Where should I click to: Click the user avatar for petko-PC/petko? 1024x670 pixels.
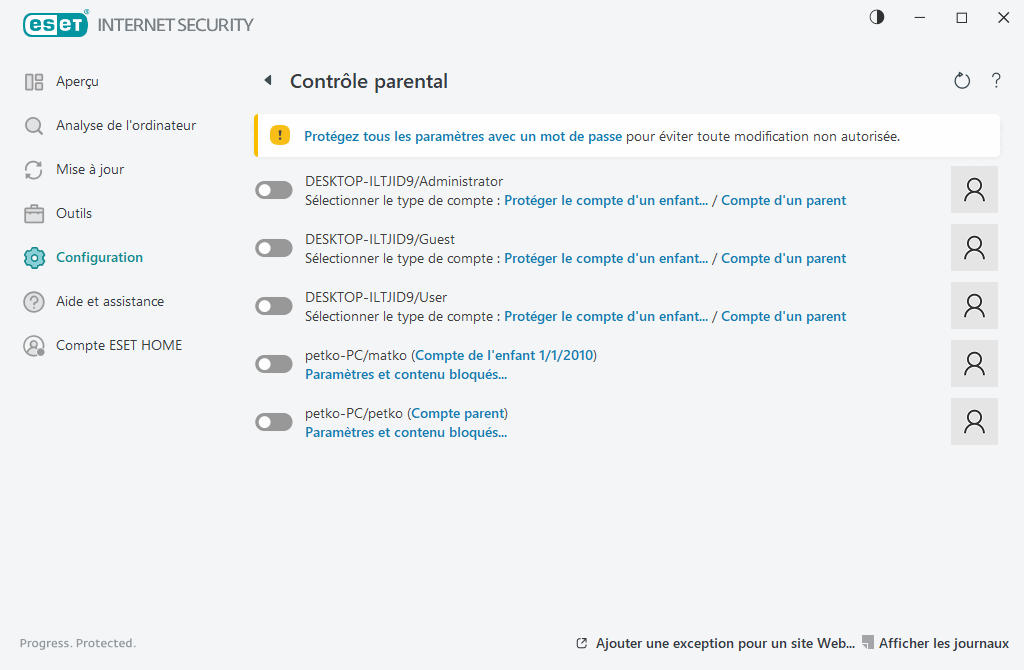973,421
